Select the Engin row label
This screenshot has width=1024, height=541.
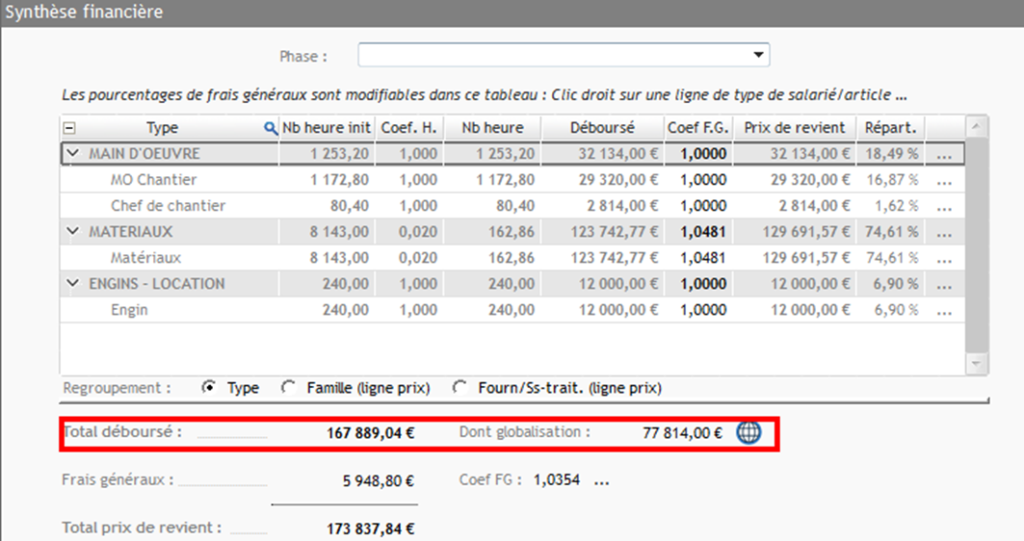tap(129, 310)
